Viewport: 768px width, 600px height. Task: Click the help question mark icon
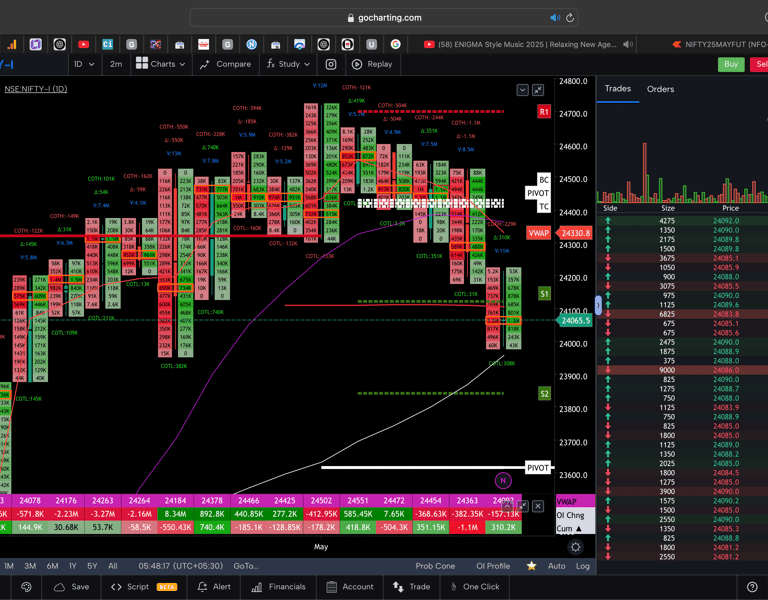(x=752, y=587)
